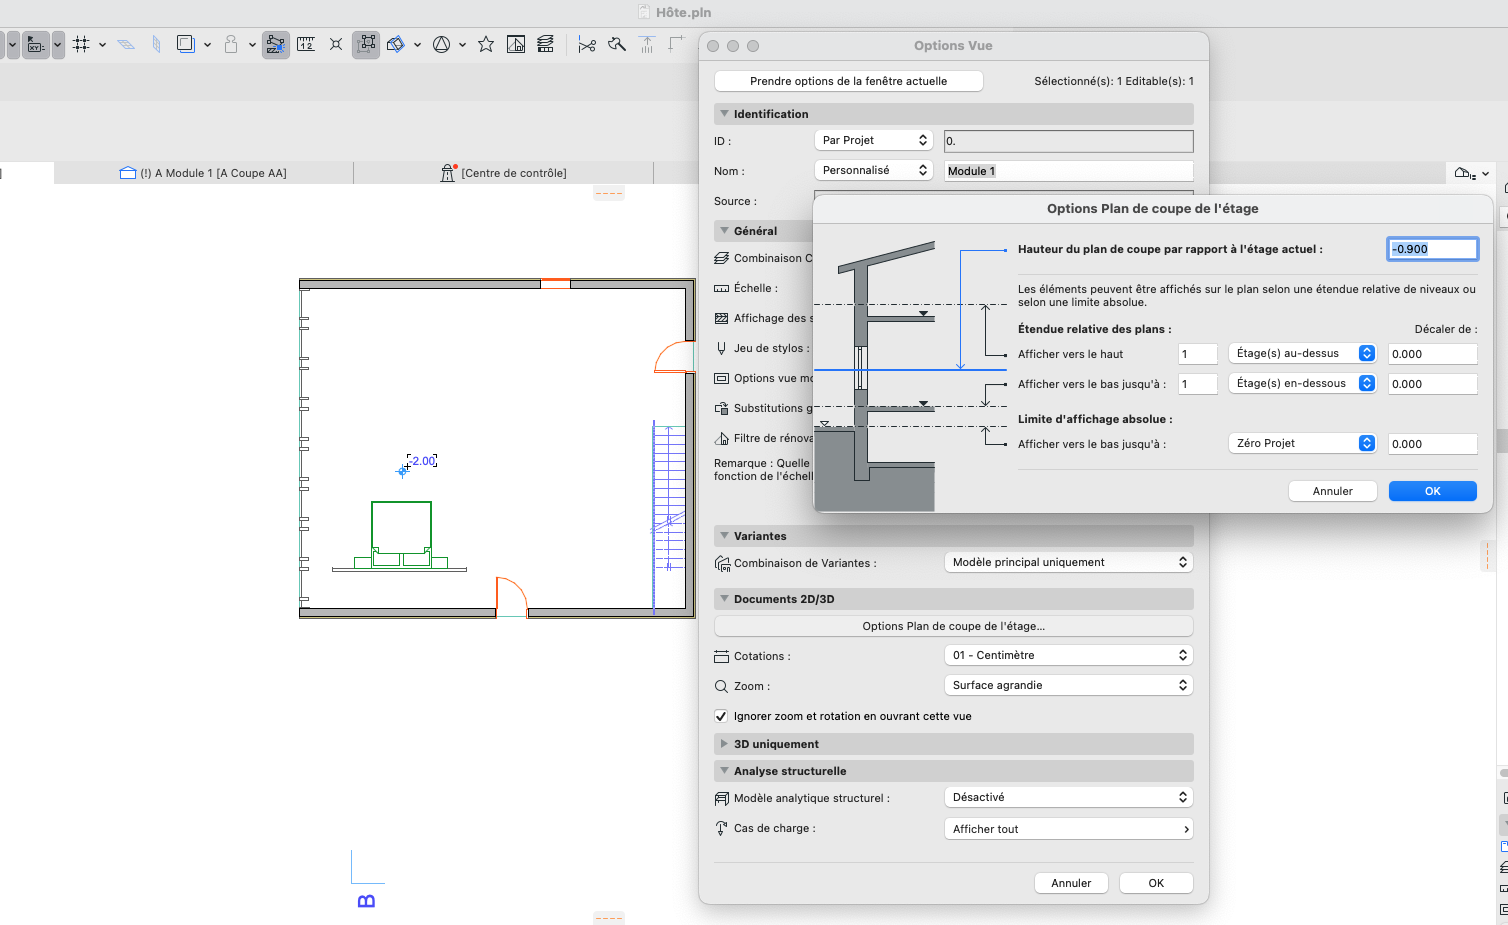Click the ID input field containing 0.
1508x925 pixels.
tap(1068, 141)
